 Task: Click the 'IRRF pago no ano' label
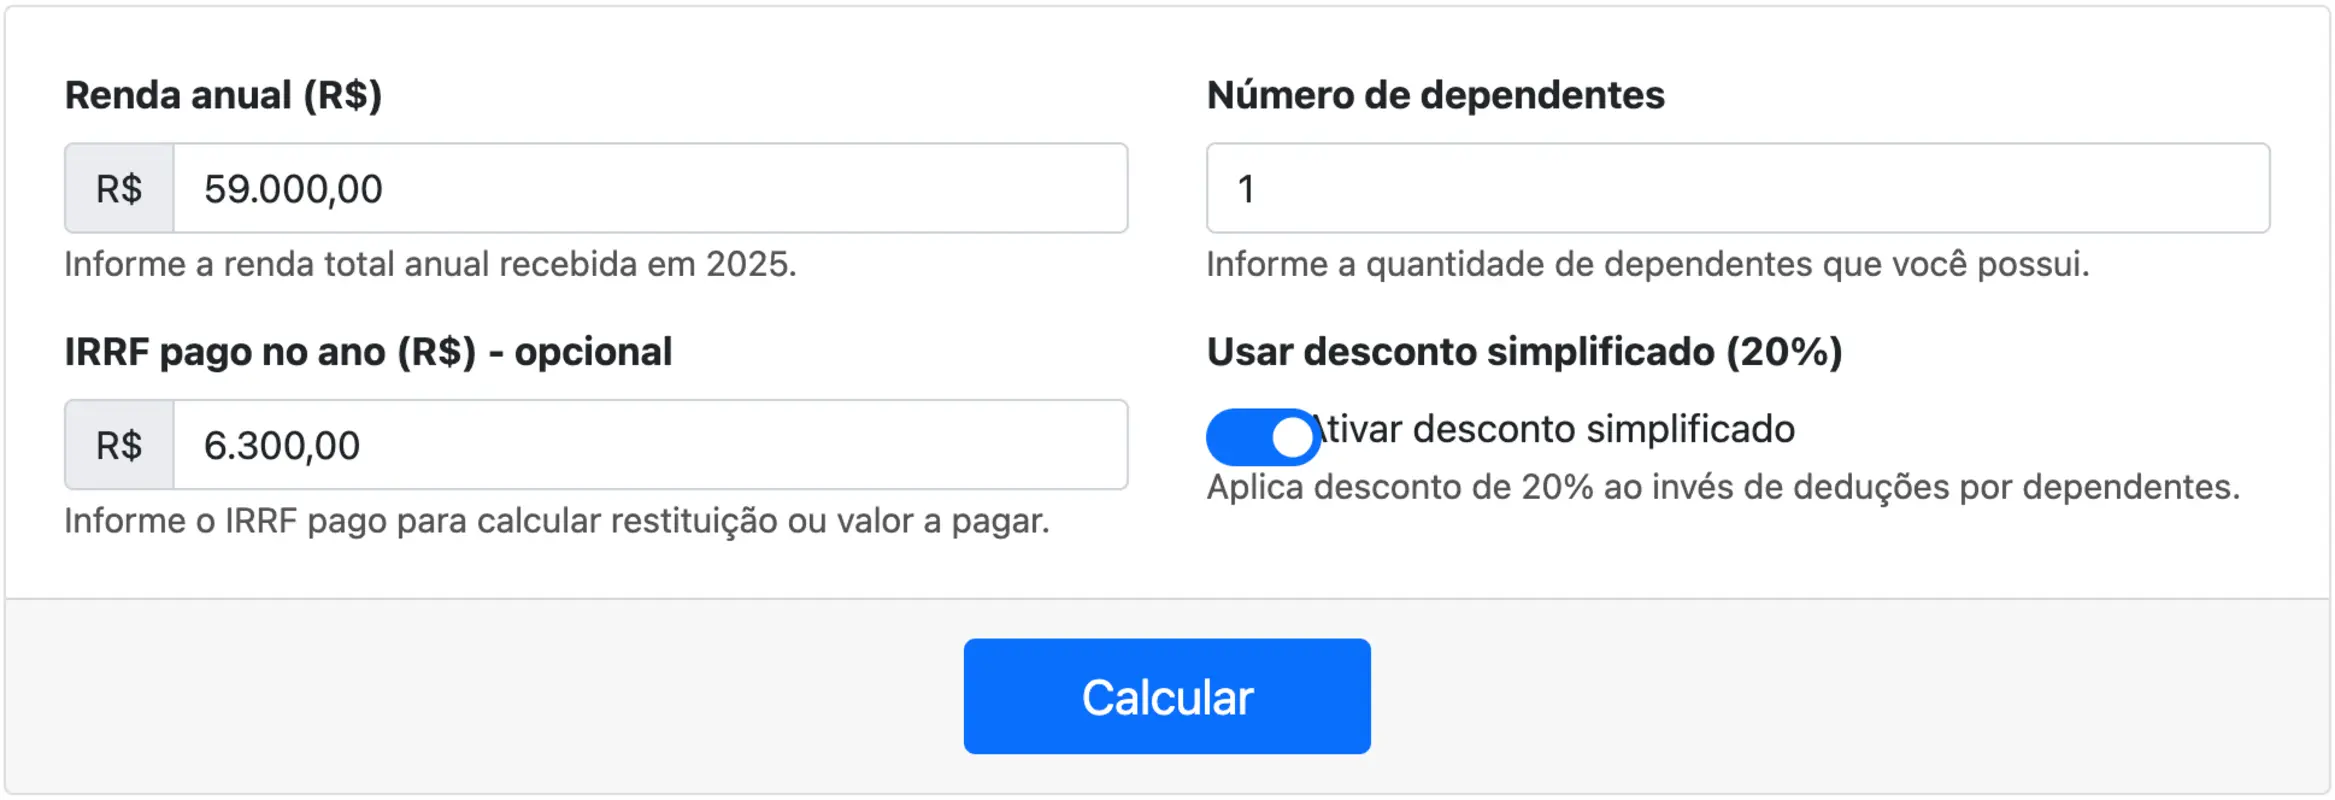(368, 352)
